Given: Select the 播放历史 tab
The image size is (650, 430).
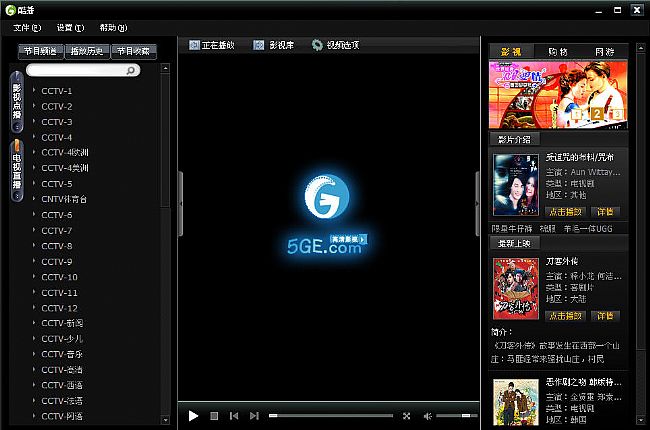Looking at the screenshot, I should [x=87, y=51].
